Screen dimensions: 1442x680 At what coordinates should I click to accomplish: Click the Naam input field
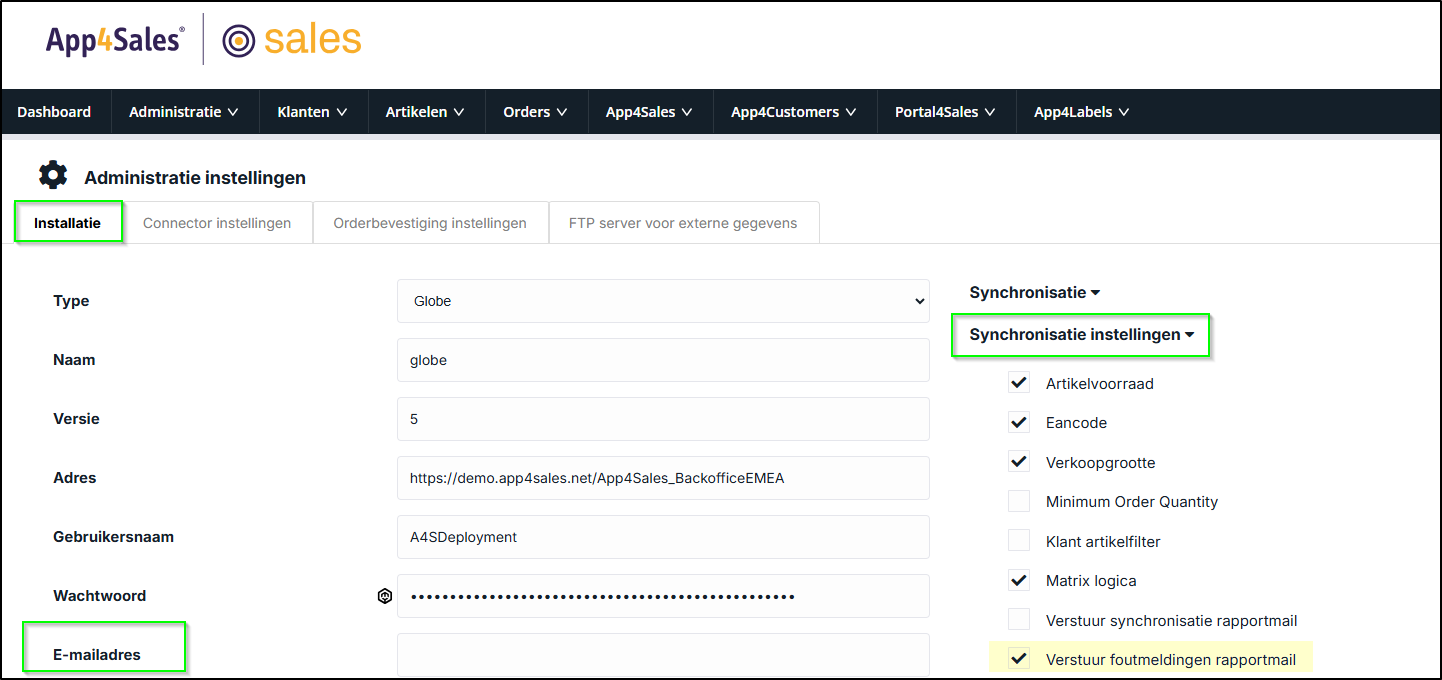click(663, 360)
